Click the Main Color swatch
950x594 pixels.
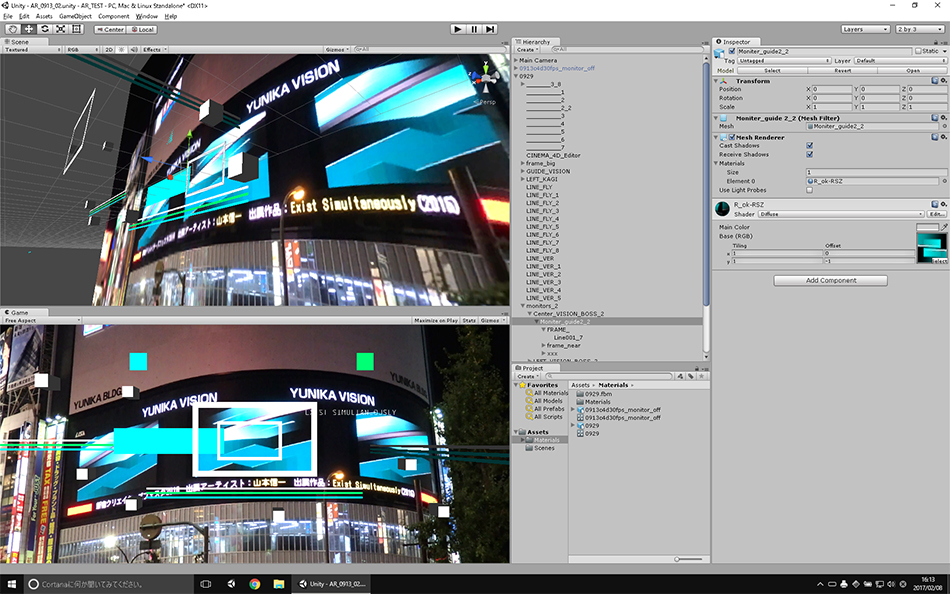click(927, 227)
